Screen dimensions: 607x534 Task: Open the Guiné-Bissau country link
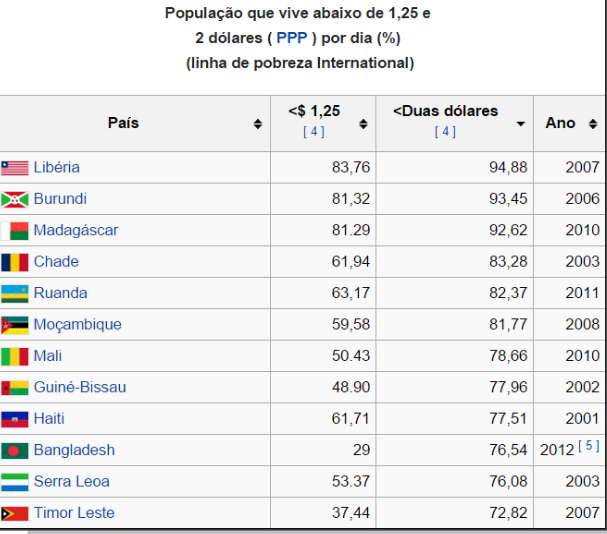tap(80, 387)
